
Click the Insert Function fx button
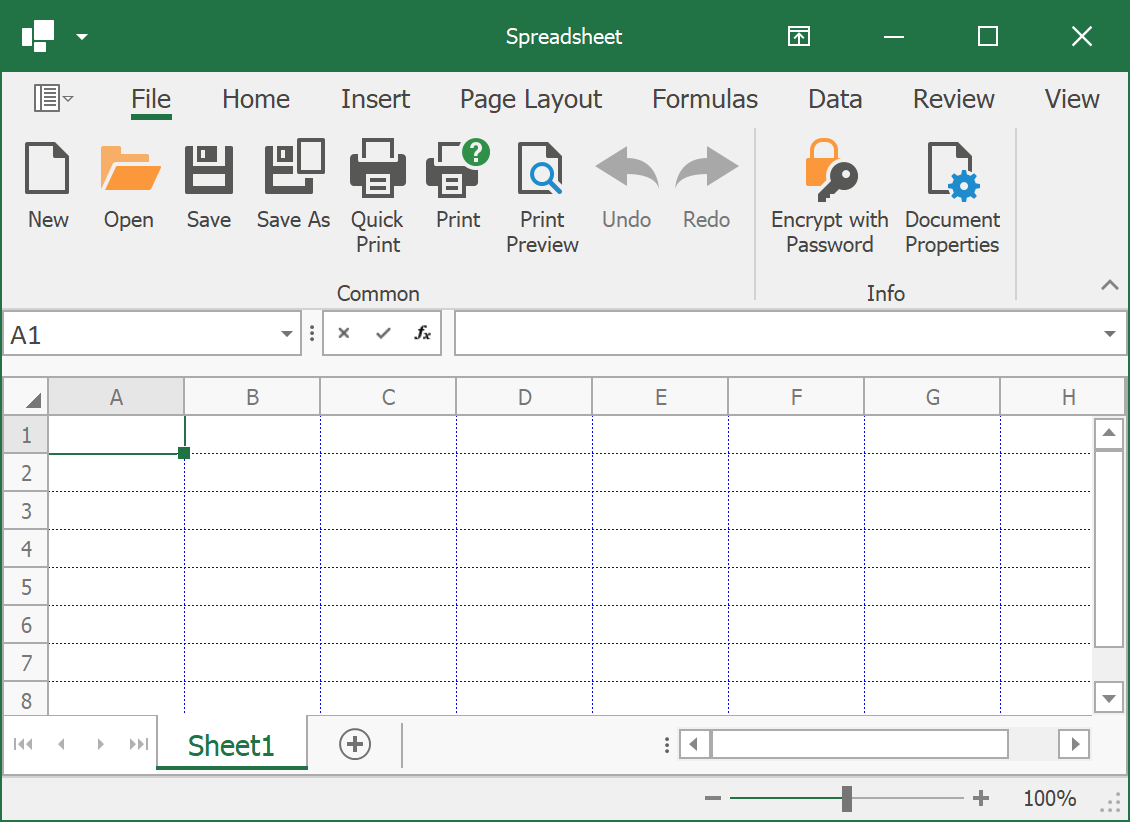coord(422,333)
